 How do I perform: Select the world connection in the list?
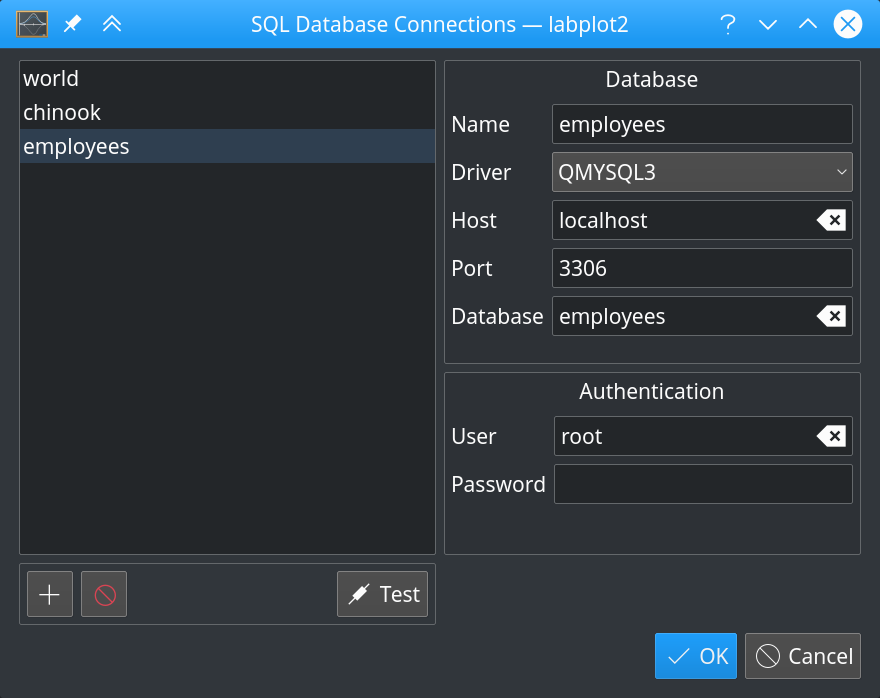pos(227,78)
